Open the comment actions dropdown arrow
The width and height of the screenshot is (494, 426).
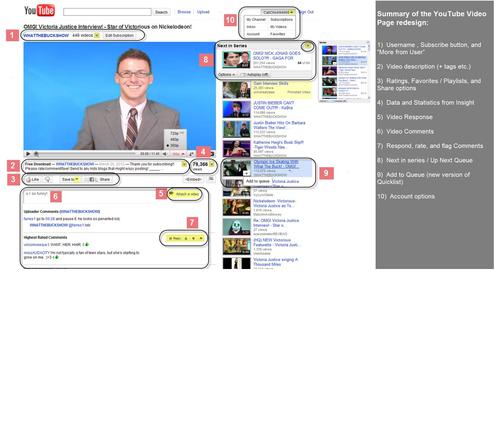(201, 238)
